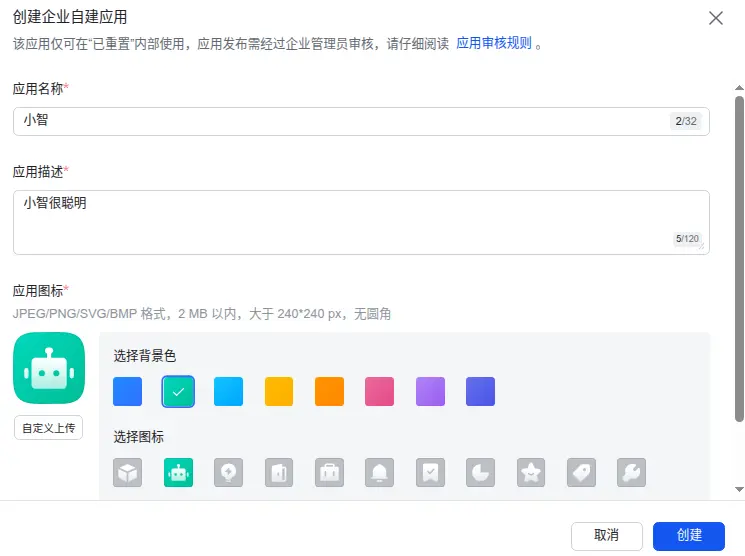Click the scrollbar down arrow

point(739,489)
